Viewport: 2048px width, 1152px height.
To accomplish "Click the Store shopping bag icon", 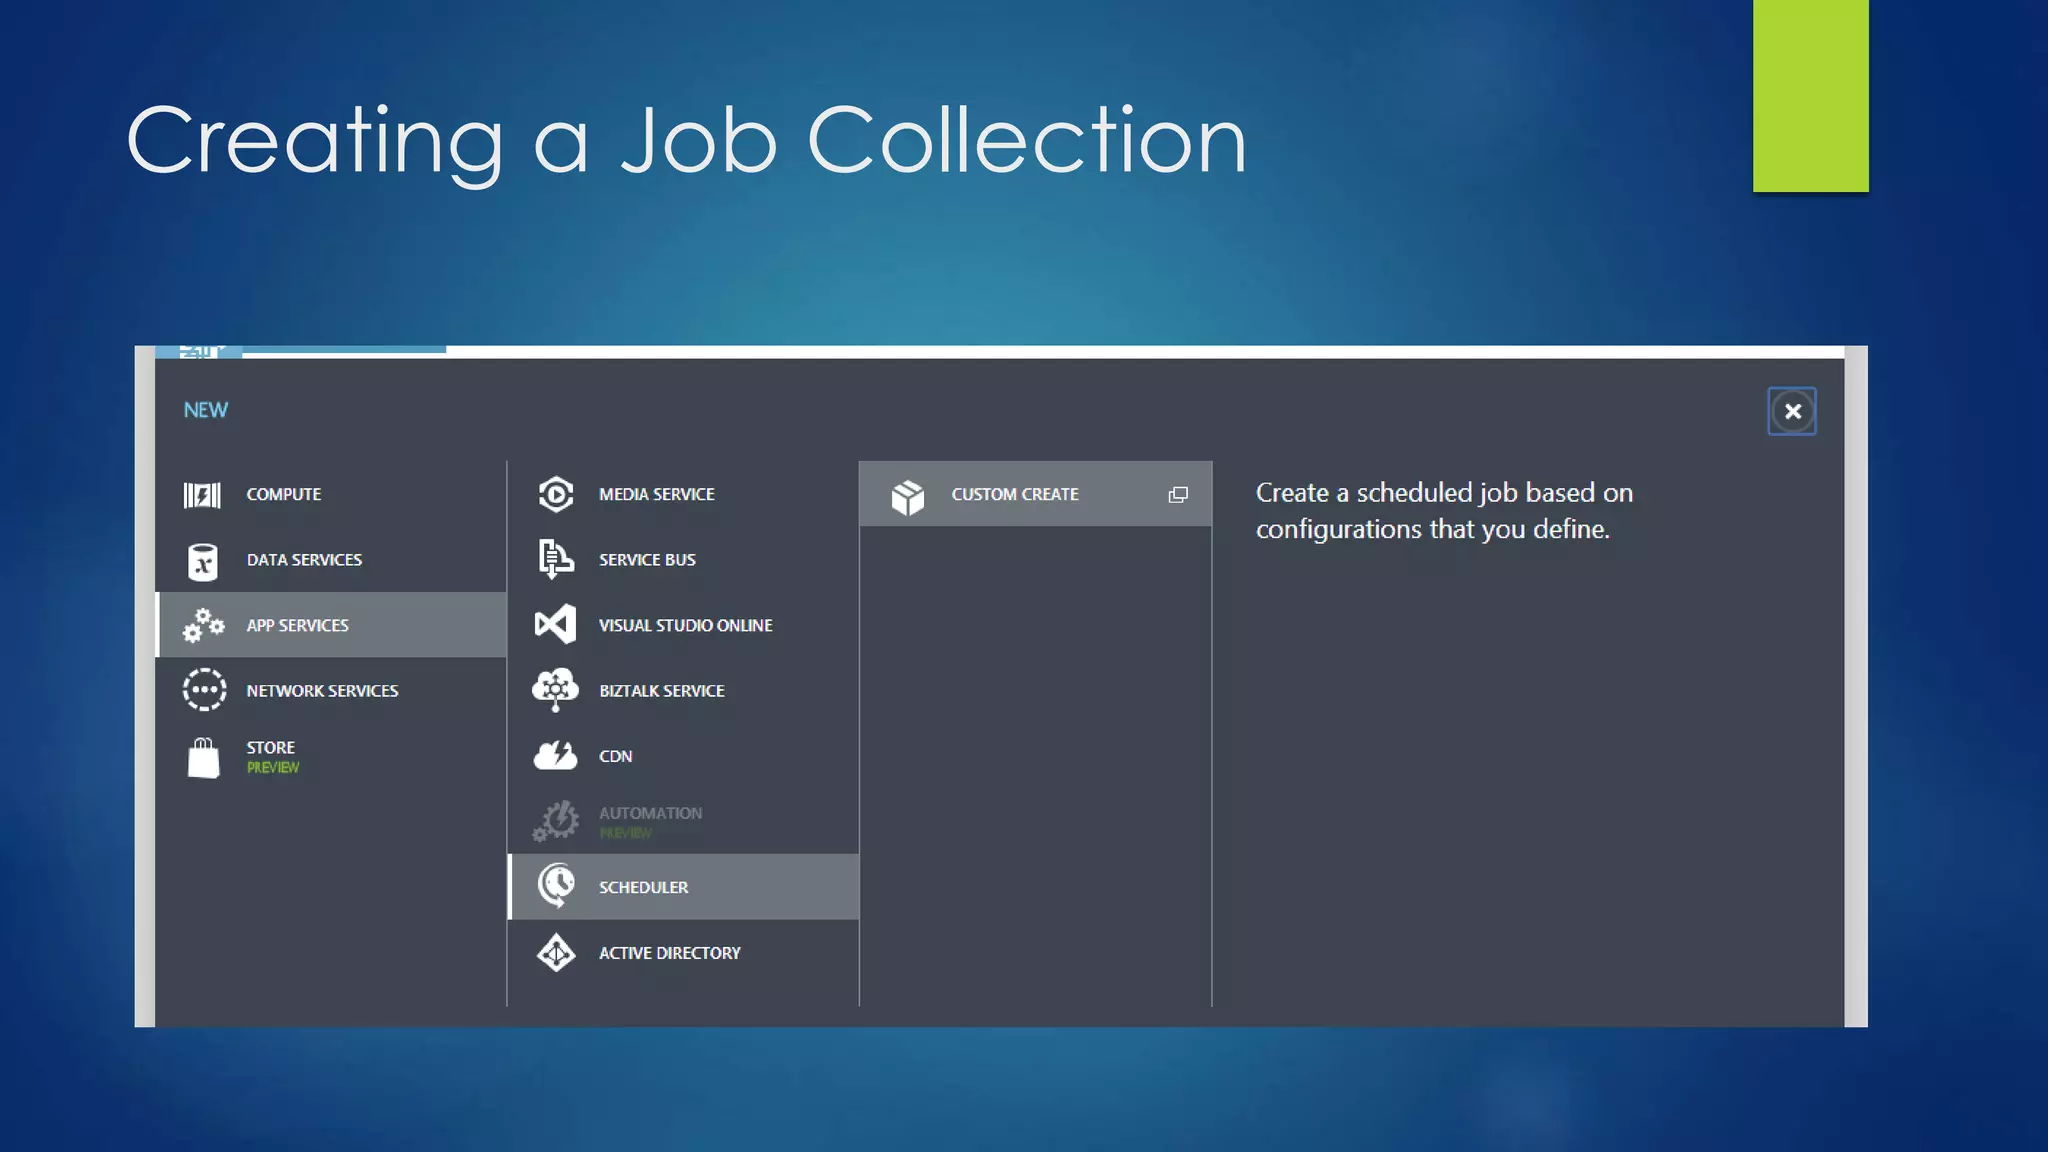I will tap(203, 758).
